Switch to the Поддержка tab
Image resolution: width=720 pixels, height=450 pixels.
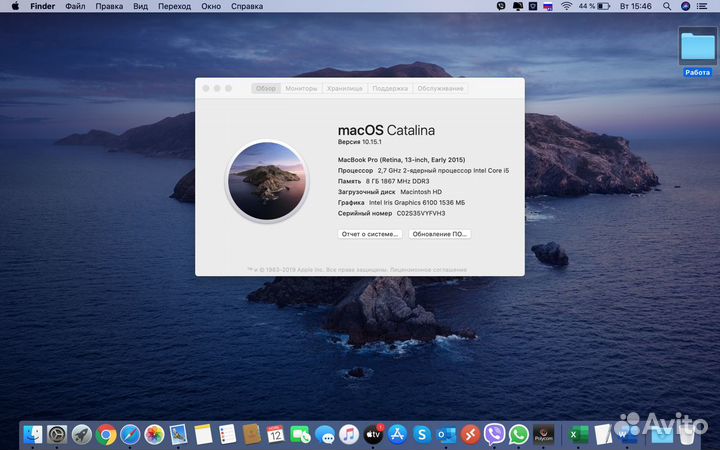coord(390,88)
